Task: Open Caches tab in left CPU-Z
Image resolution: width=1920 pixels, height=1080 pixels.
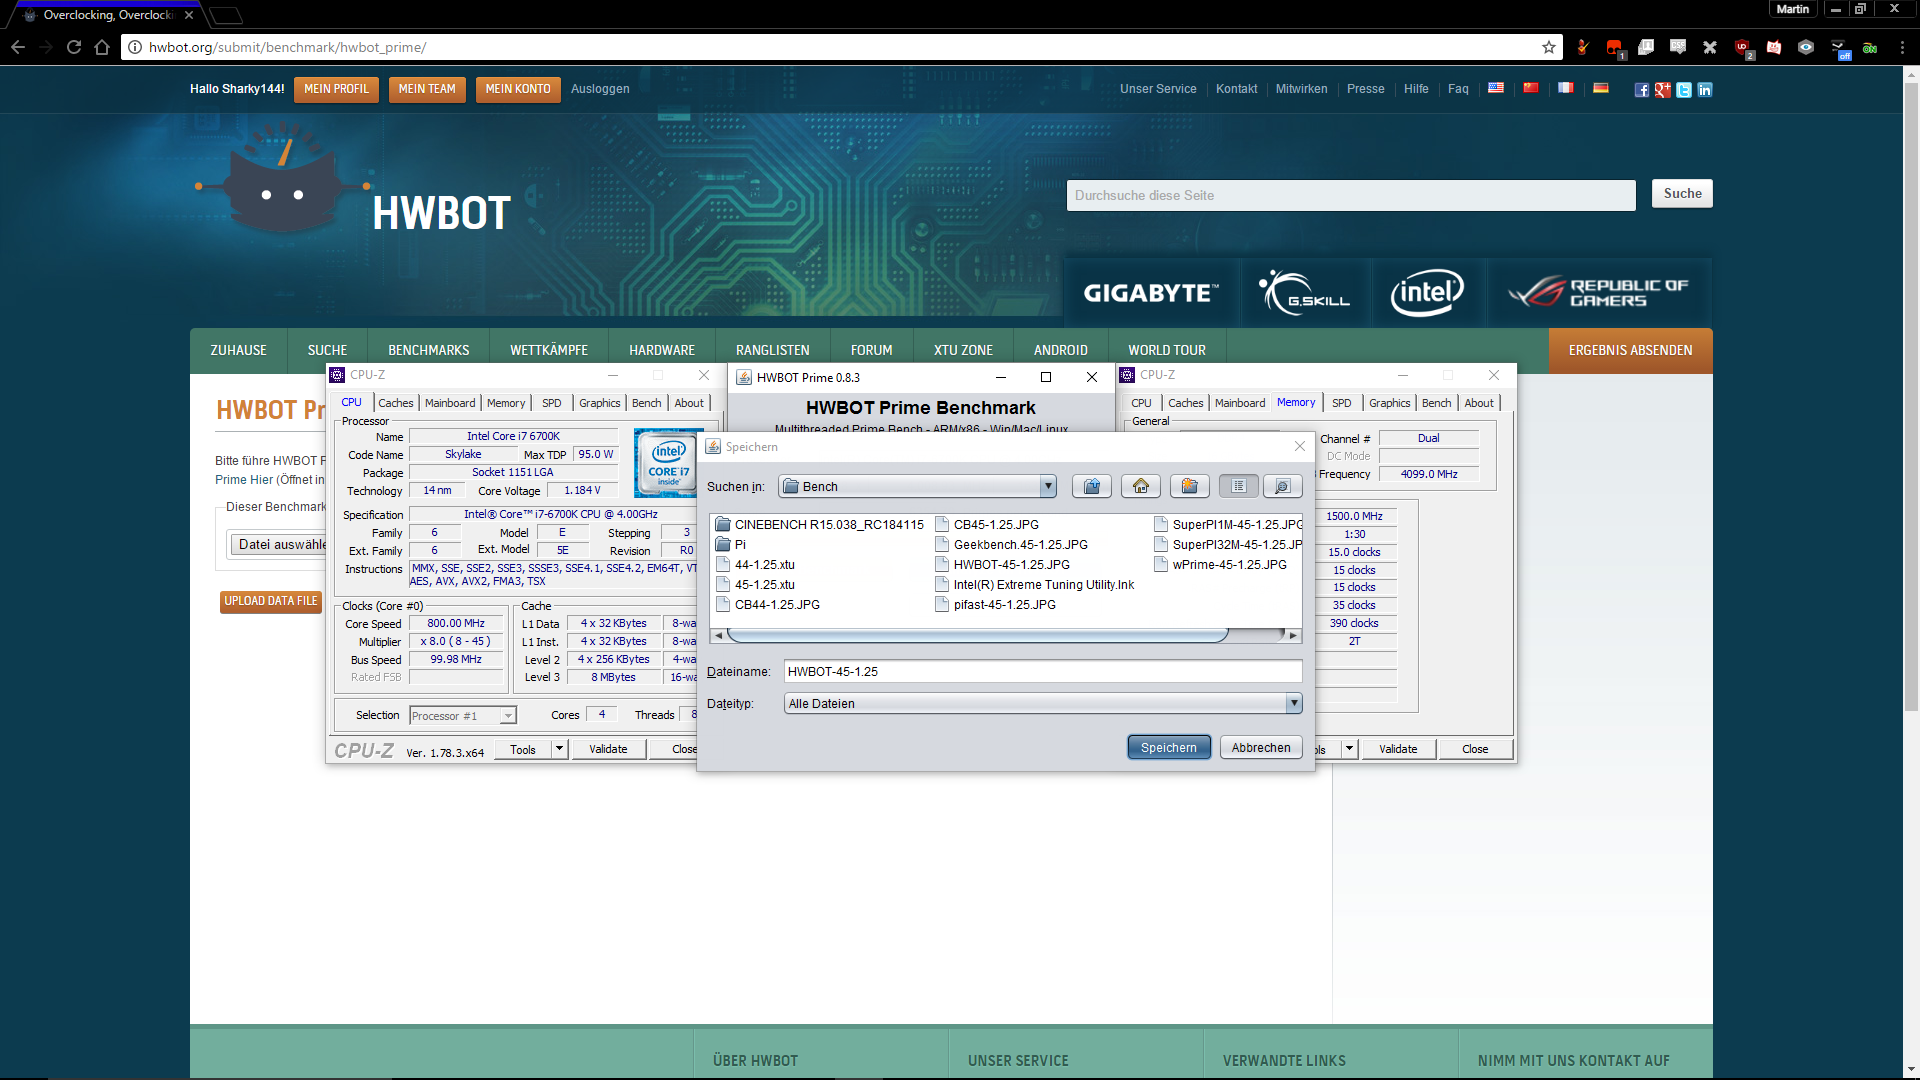Action: point(395,403)
